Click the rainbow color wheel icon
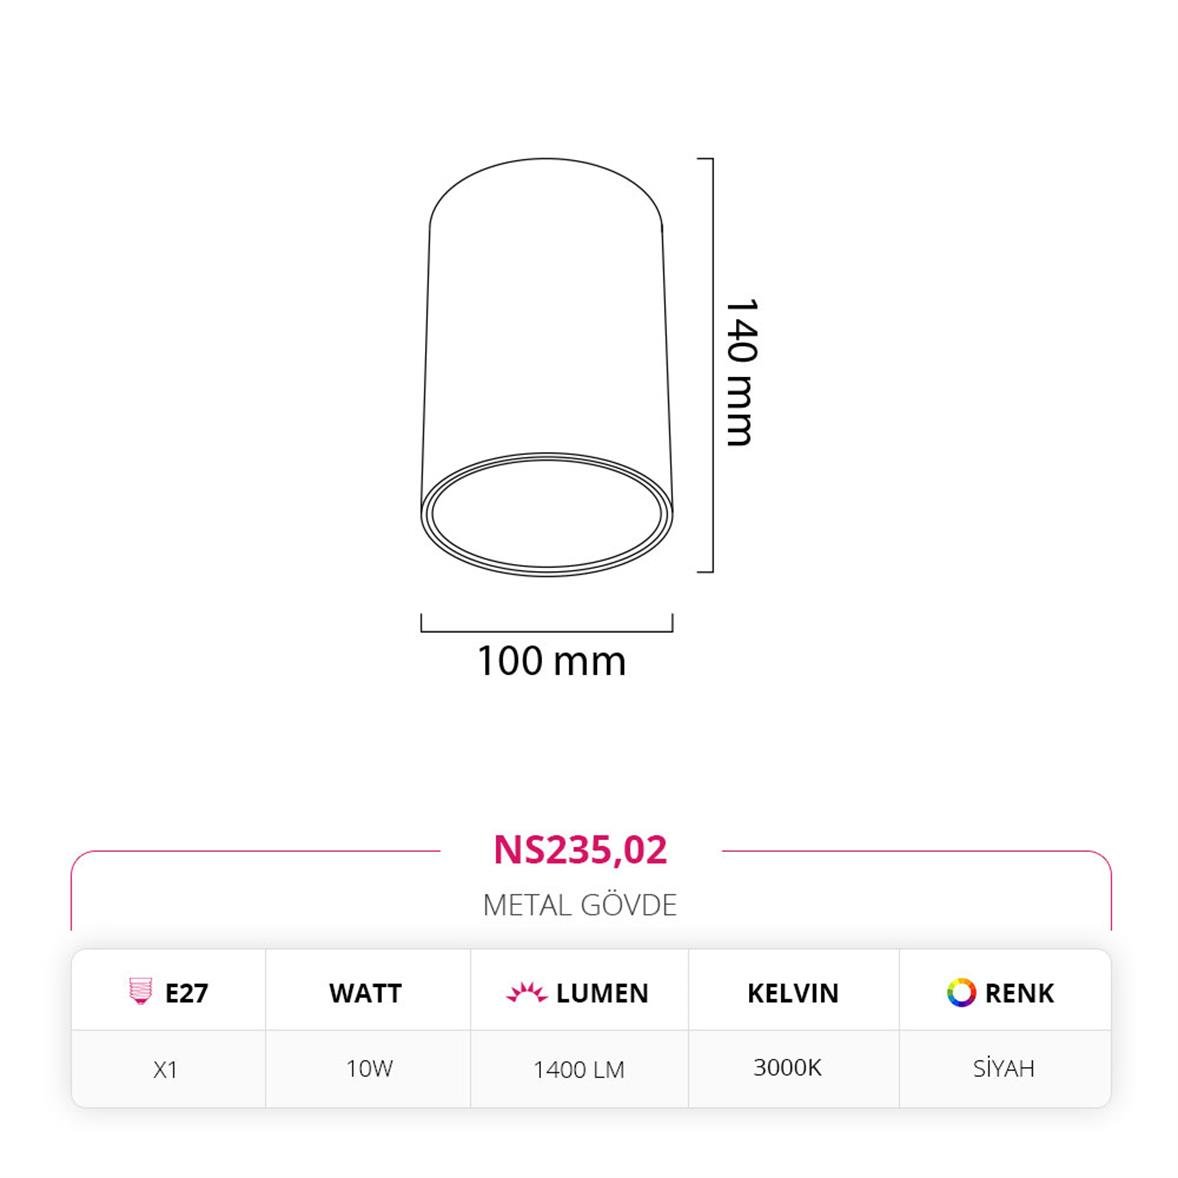This screenshot has height=1178, width=1178. click(961, 992)
